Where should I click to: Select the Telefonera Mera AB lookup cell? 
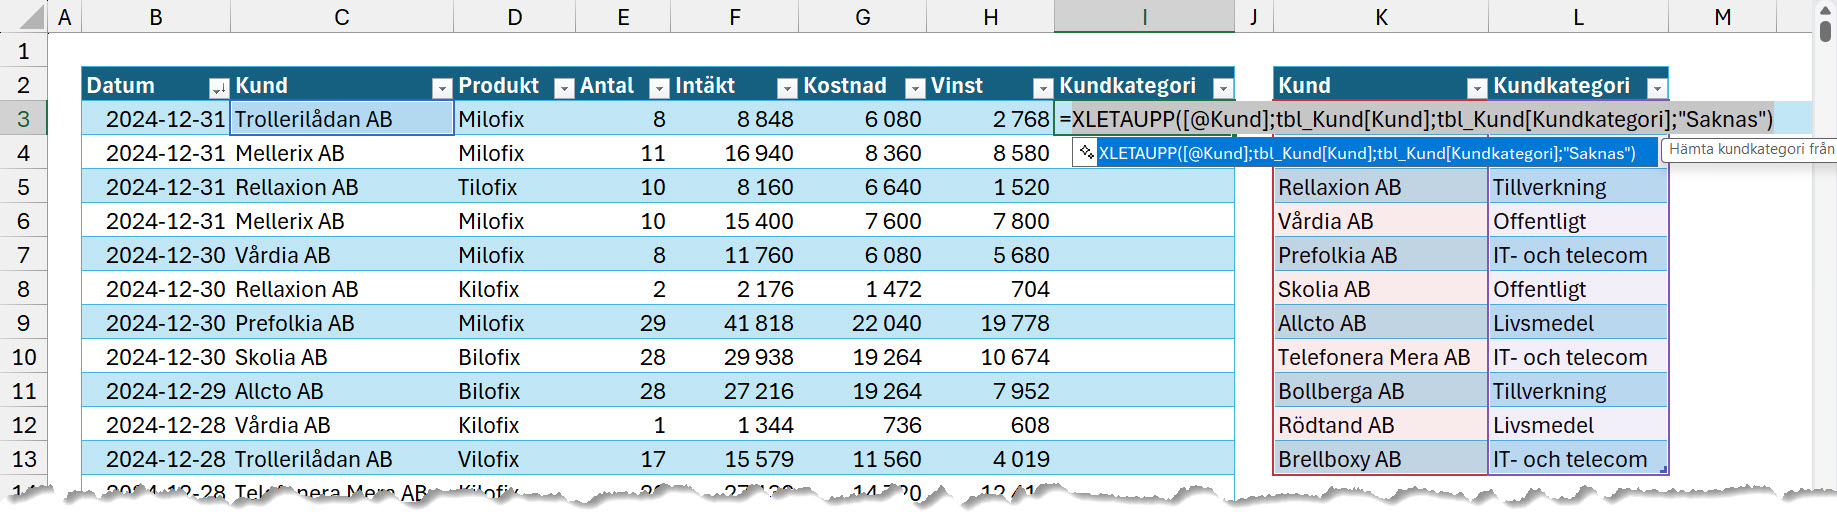[1381, 357]
